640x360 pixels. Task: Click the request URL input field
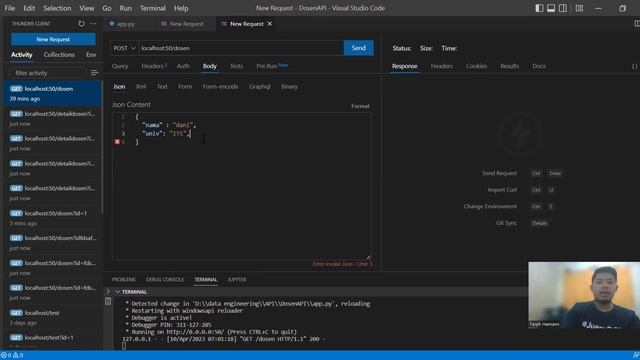(x=241, y=48)
